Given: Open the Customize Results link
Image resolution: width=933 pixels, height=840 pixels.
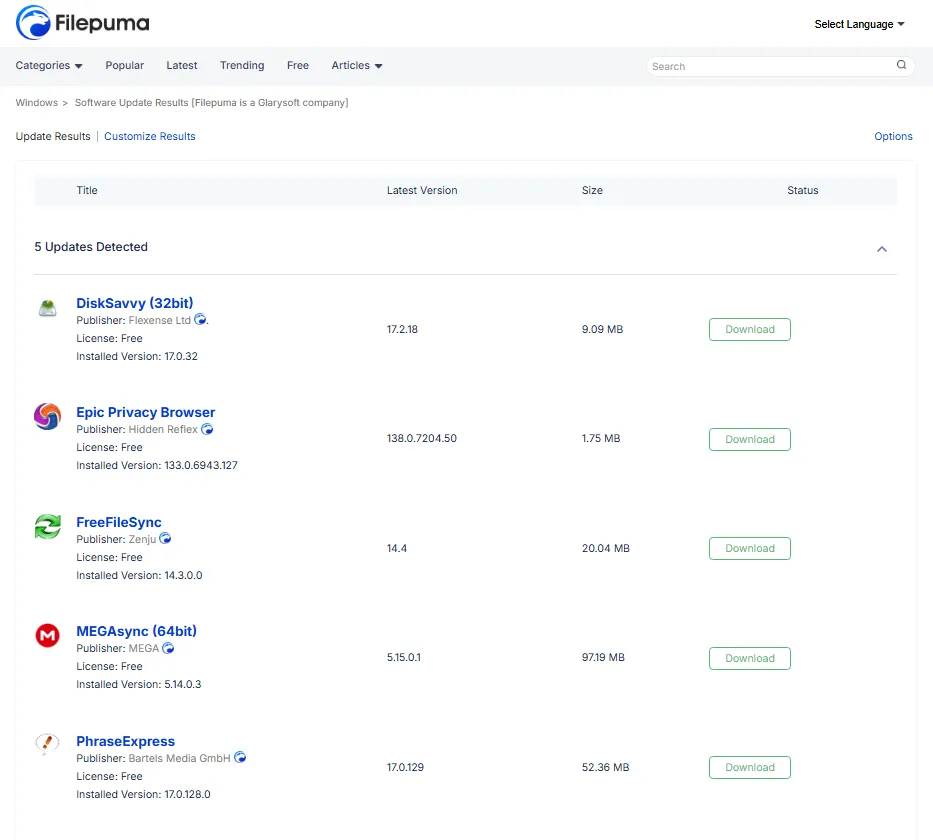Looking at the screenshot, I should (150, 137).
